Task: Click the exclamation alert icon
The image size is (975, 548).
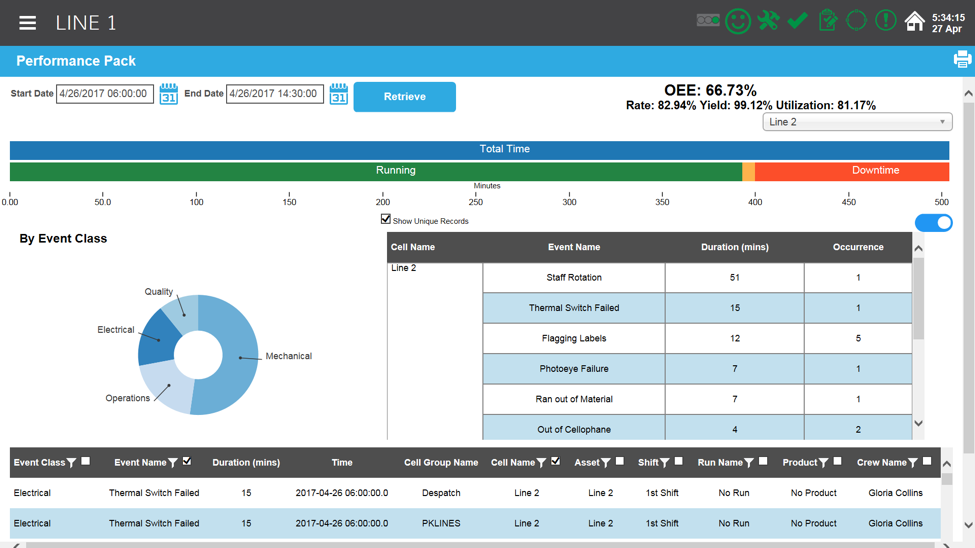Action: tap(885, 21)
